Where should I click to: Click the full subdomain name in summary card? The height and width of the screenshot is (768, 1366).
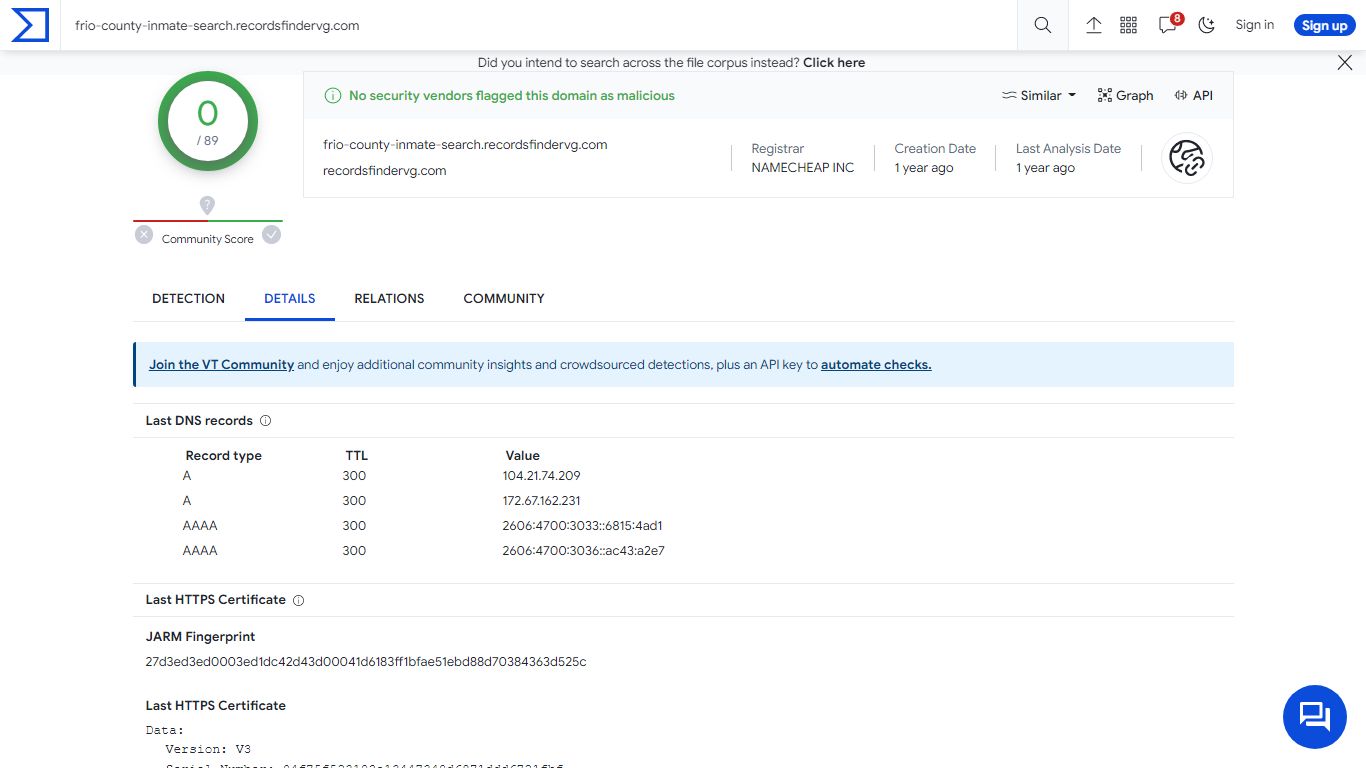pos(465,145)
